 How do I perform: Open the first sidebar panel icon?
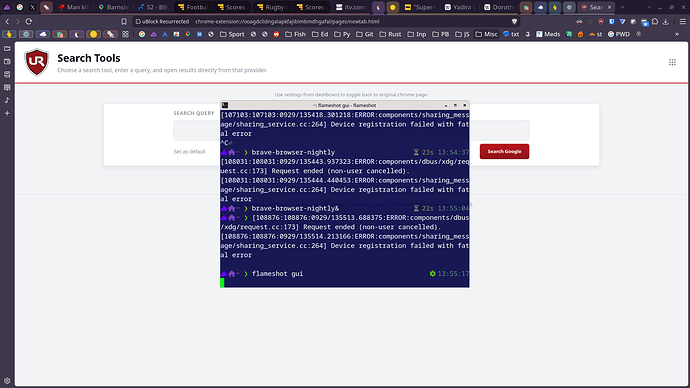[7, 48]
